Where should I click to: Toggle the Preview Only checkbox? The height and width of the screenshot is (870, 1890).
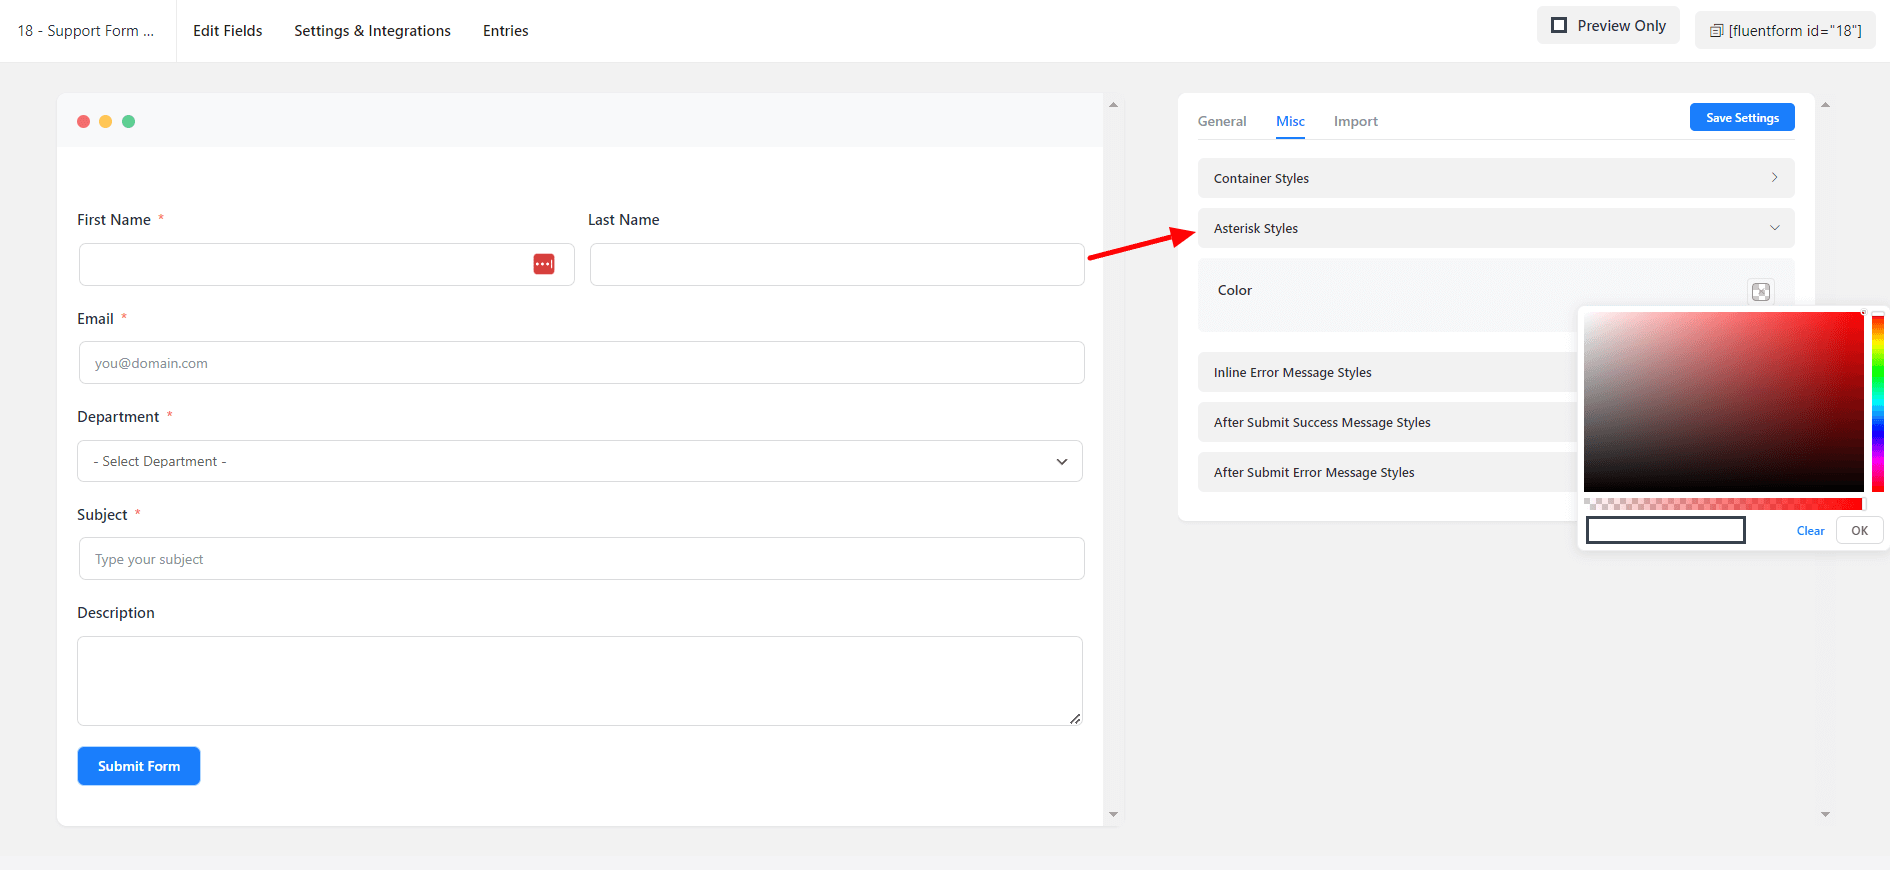[x=1559, y=26]
